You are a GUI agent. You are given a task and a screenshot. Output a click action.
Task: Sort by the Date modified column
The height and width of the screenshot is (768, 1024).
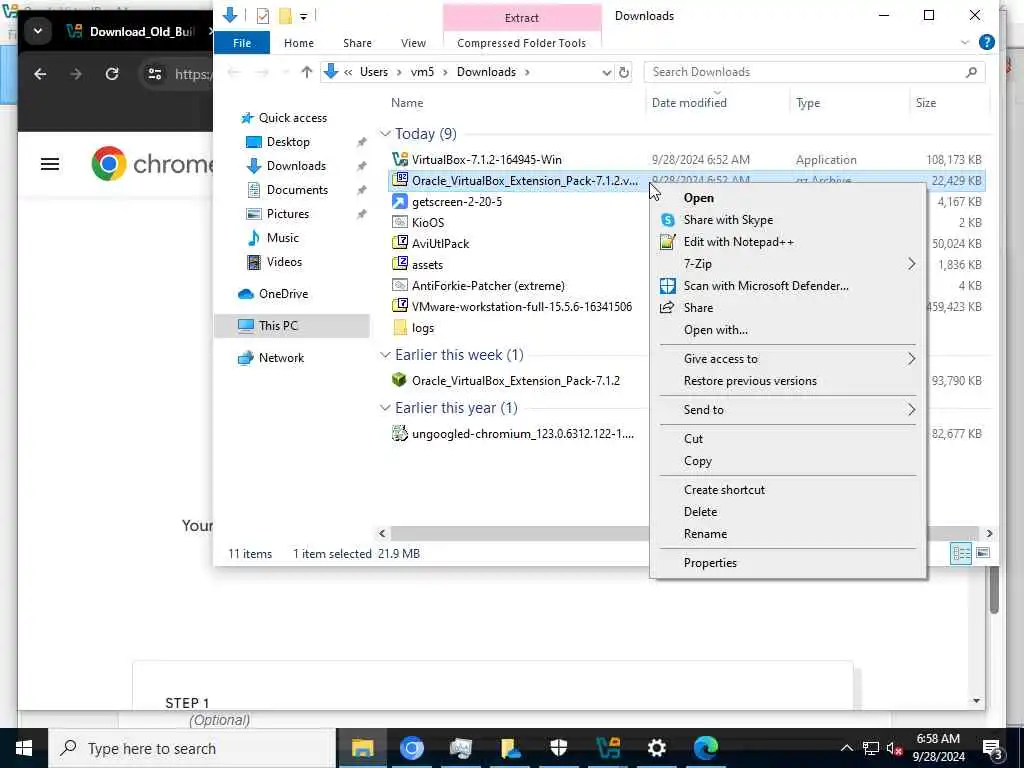point(688,103)
